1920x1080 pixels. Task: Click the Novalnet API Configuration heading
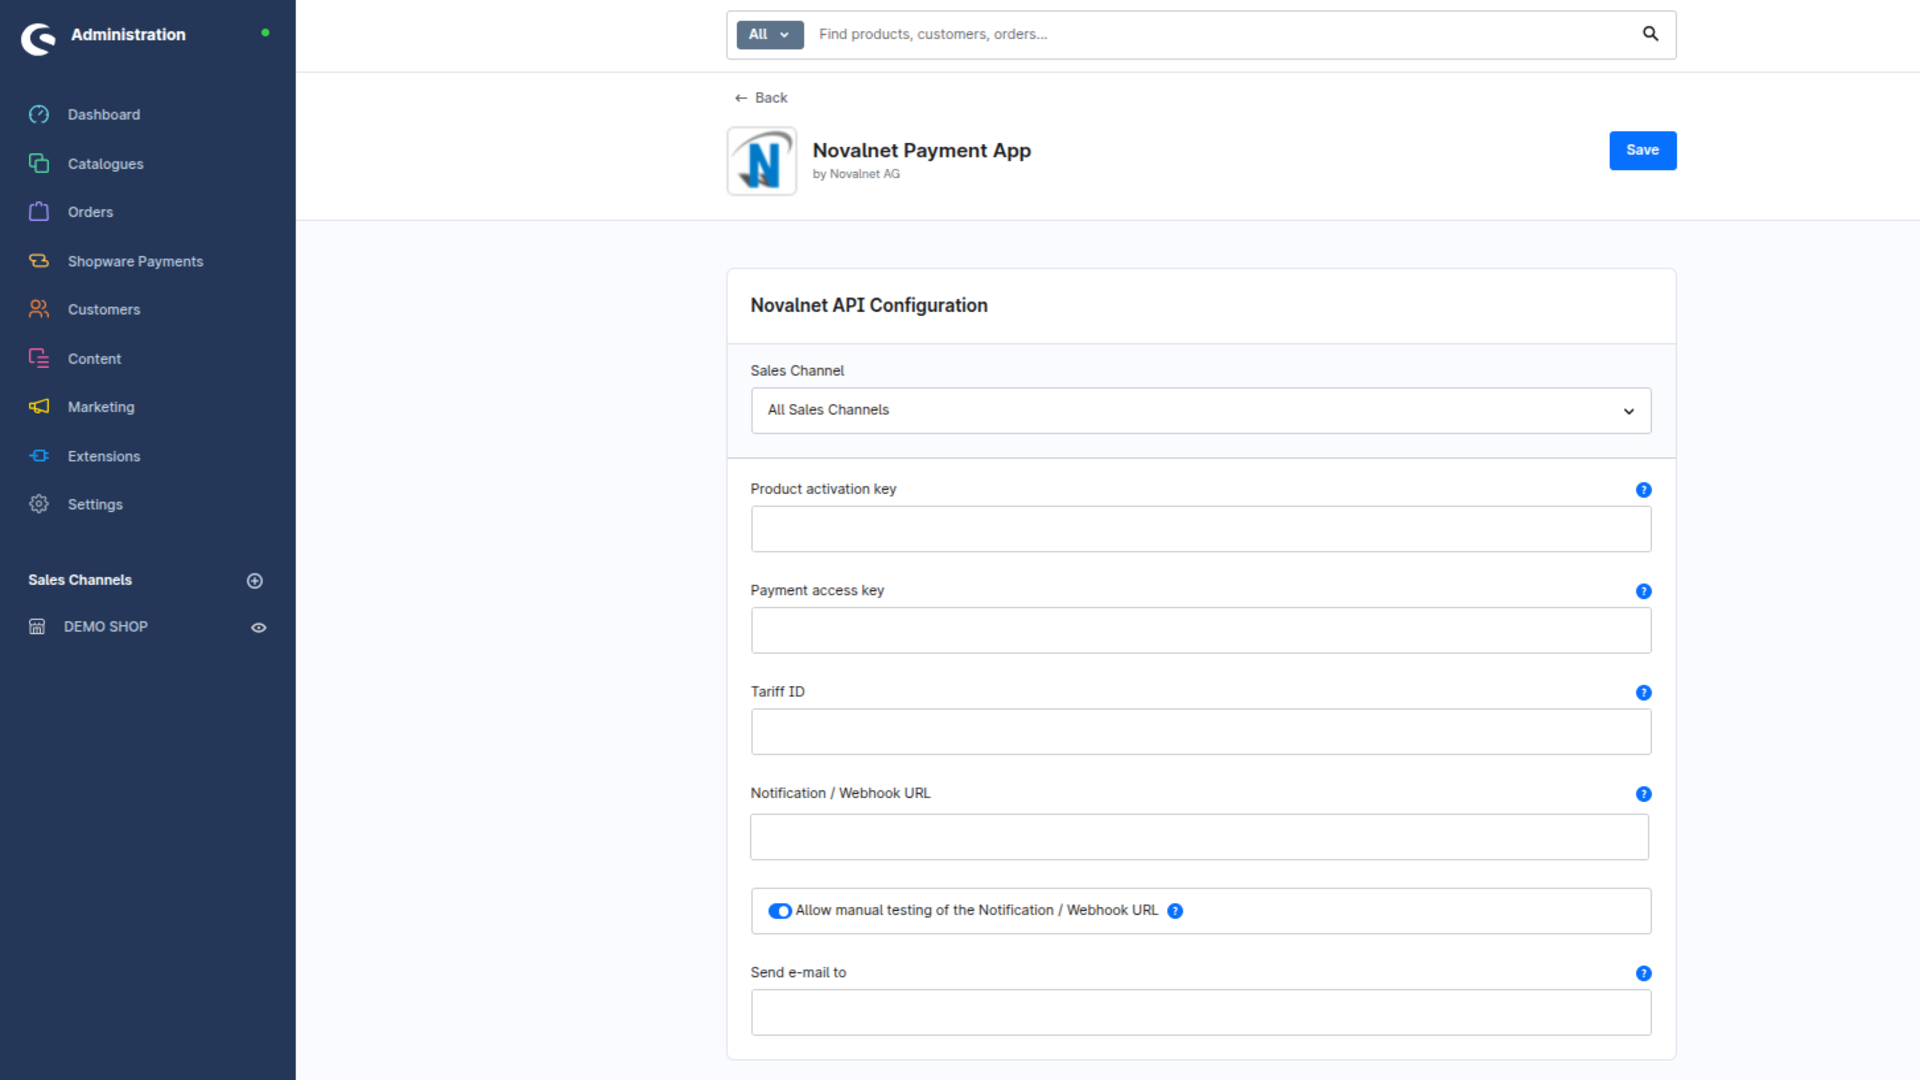pos(869,306)
